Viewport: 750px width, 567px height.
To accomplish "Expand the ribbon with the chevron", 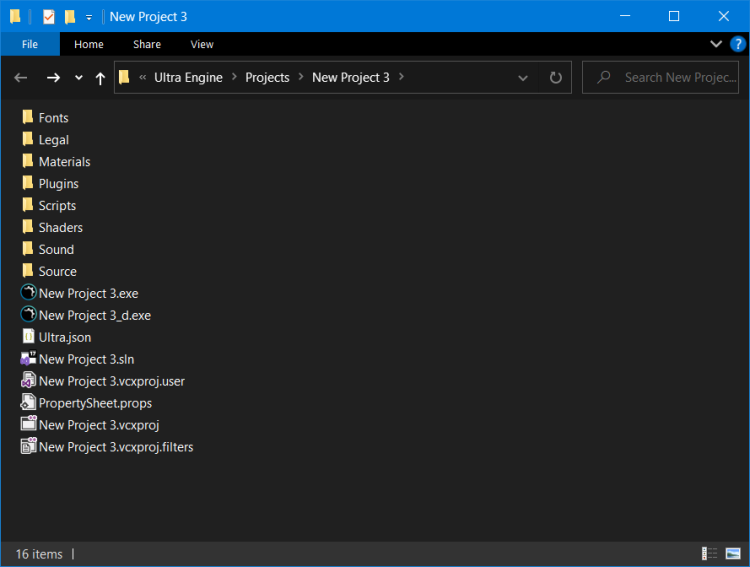I will (x=716, y=44).
